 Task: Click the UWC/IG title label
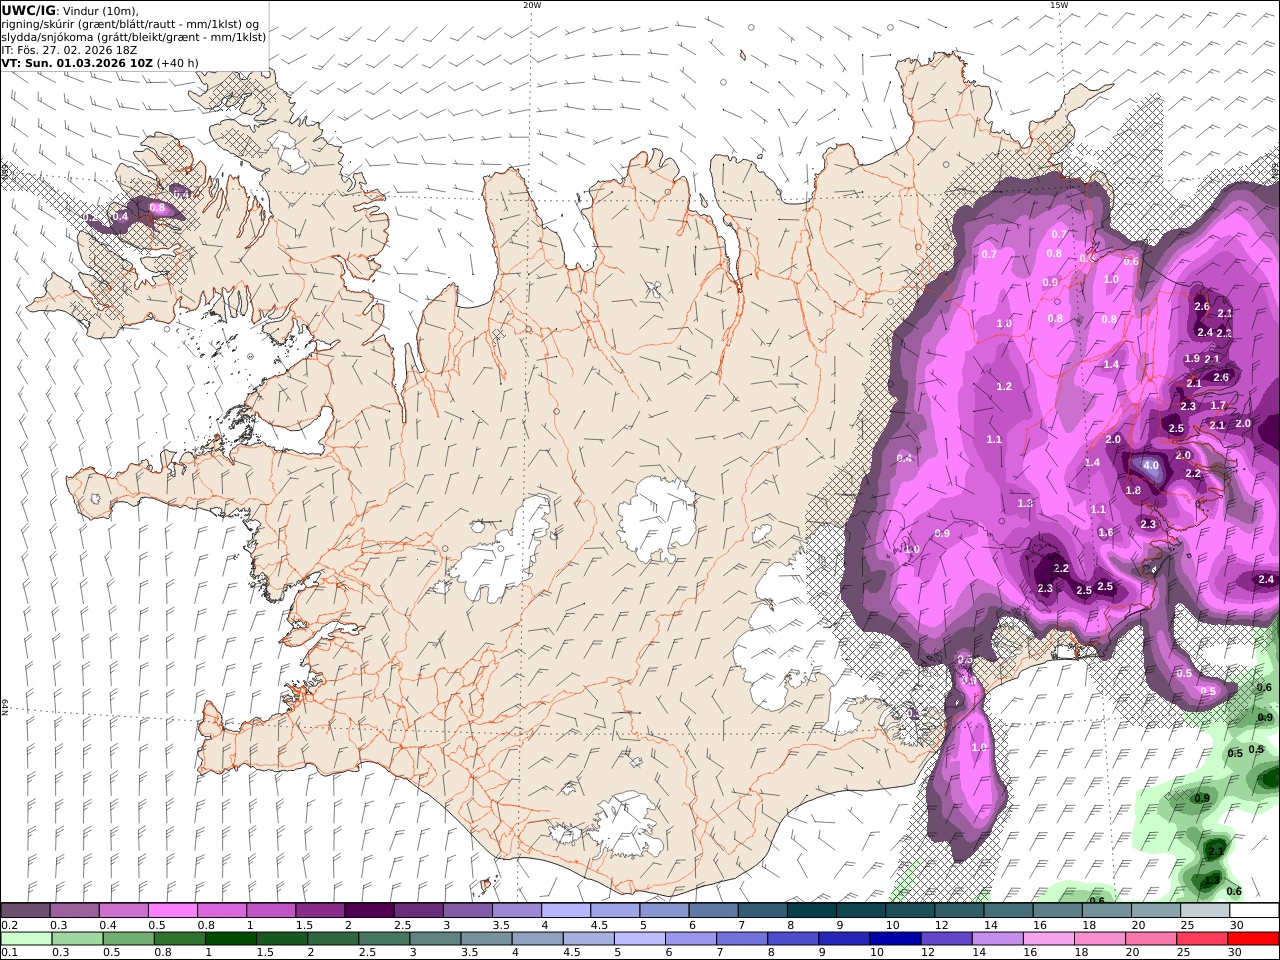pyautogui.click(x=28, y=10)
